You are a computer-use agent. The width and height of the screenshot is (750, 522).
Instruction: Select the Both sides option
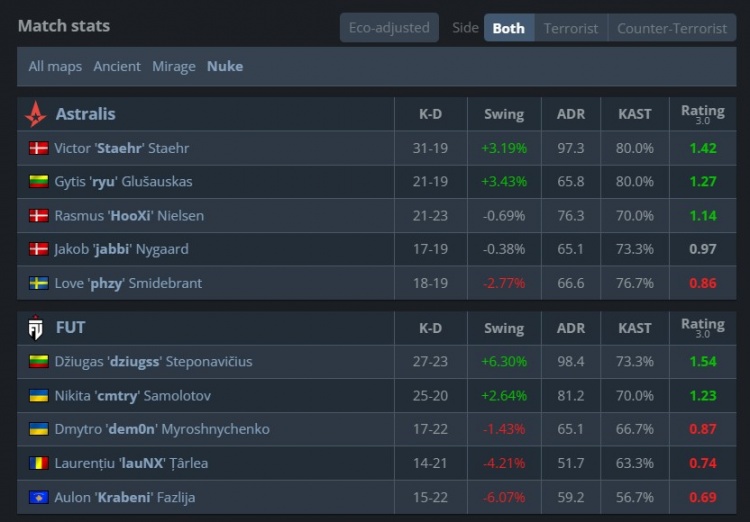(x=508, y=28)
